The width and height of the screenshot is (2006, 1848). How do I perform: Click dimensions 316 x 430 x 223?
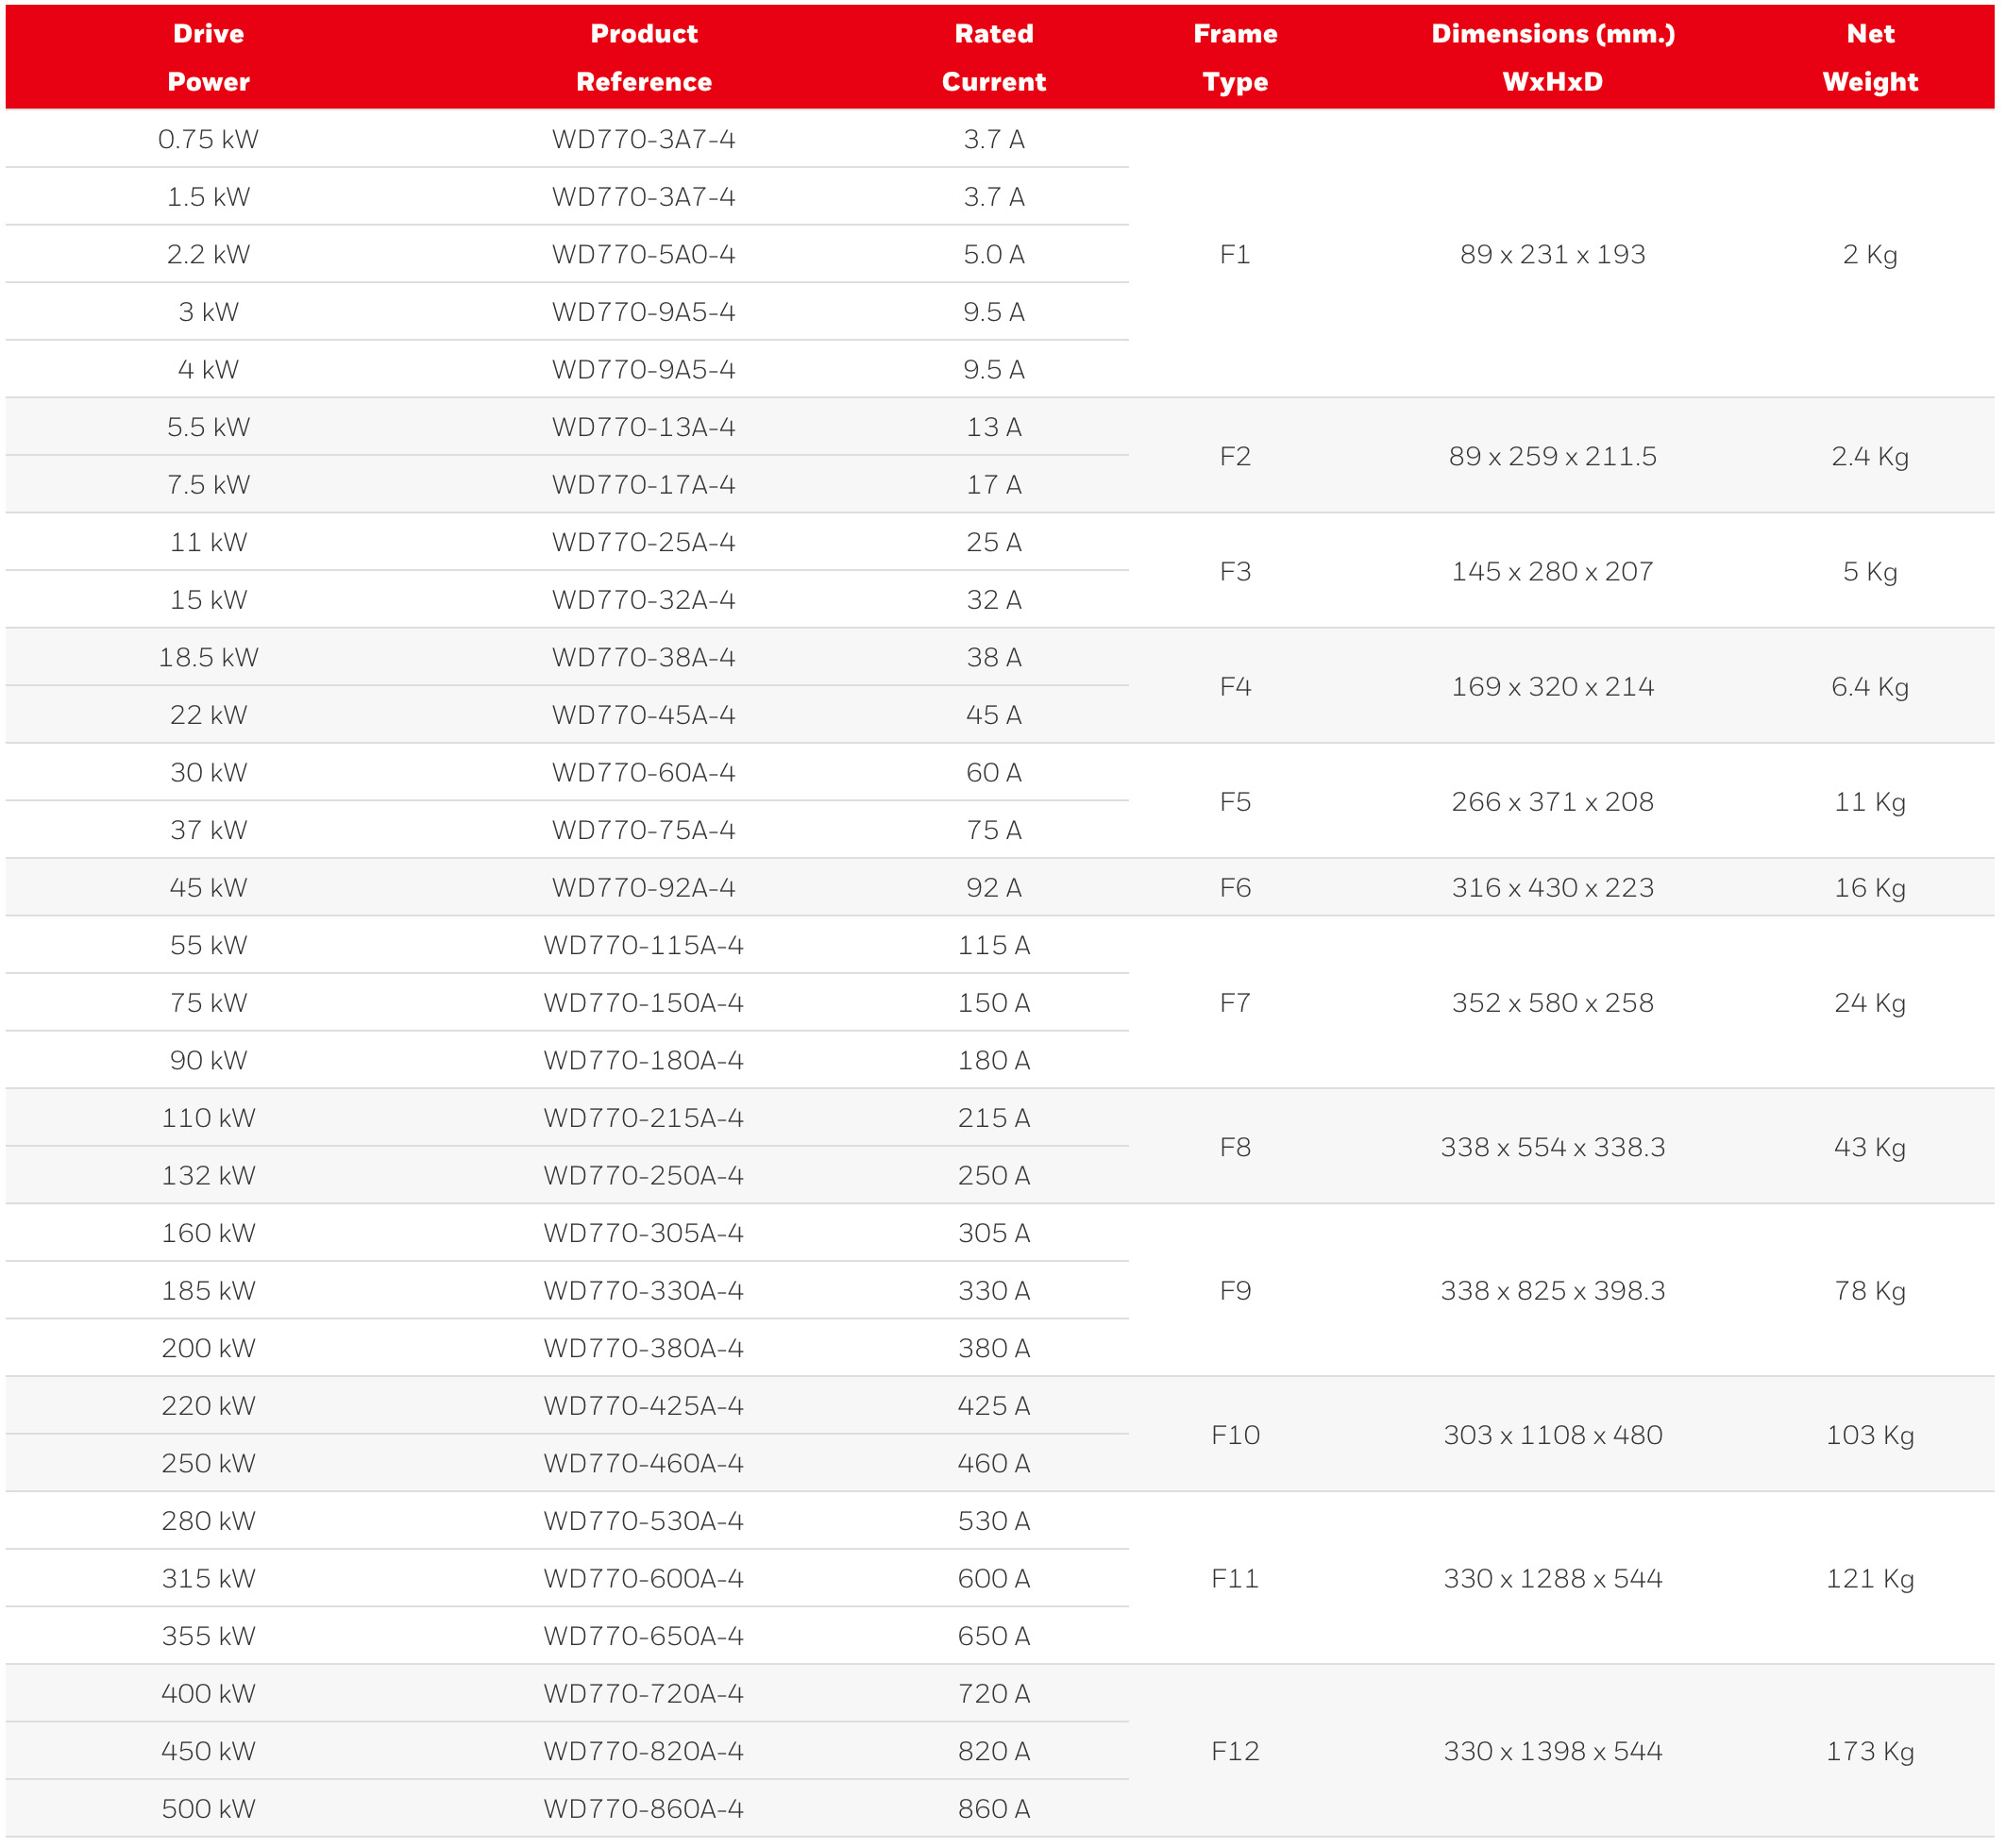point(1552,887)
